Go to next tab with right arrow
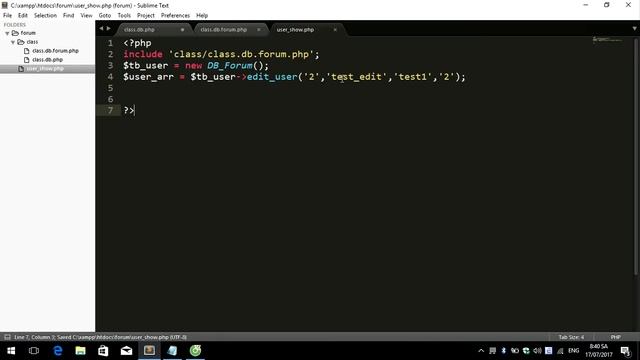 (108, 29)
